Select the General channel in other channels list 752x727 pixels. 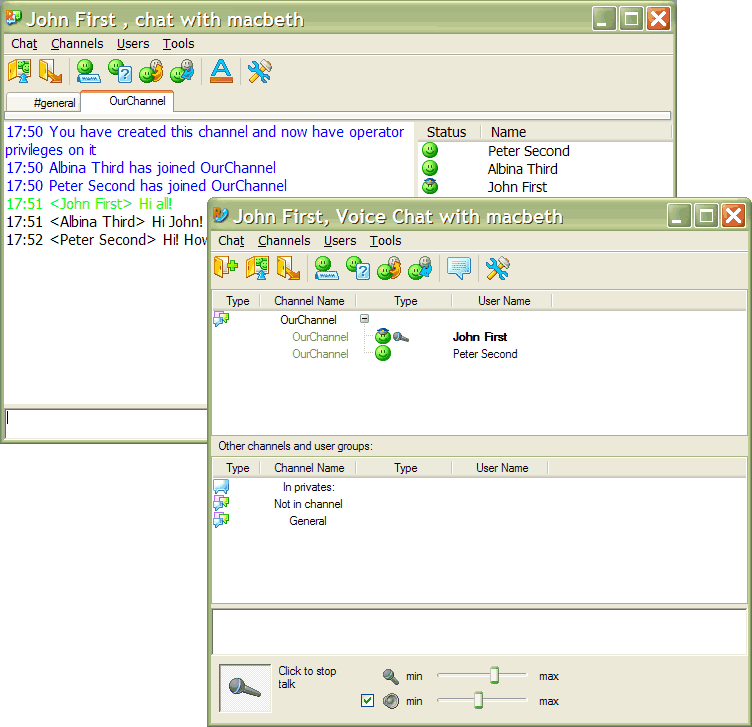(307, 521)
